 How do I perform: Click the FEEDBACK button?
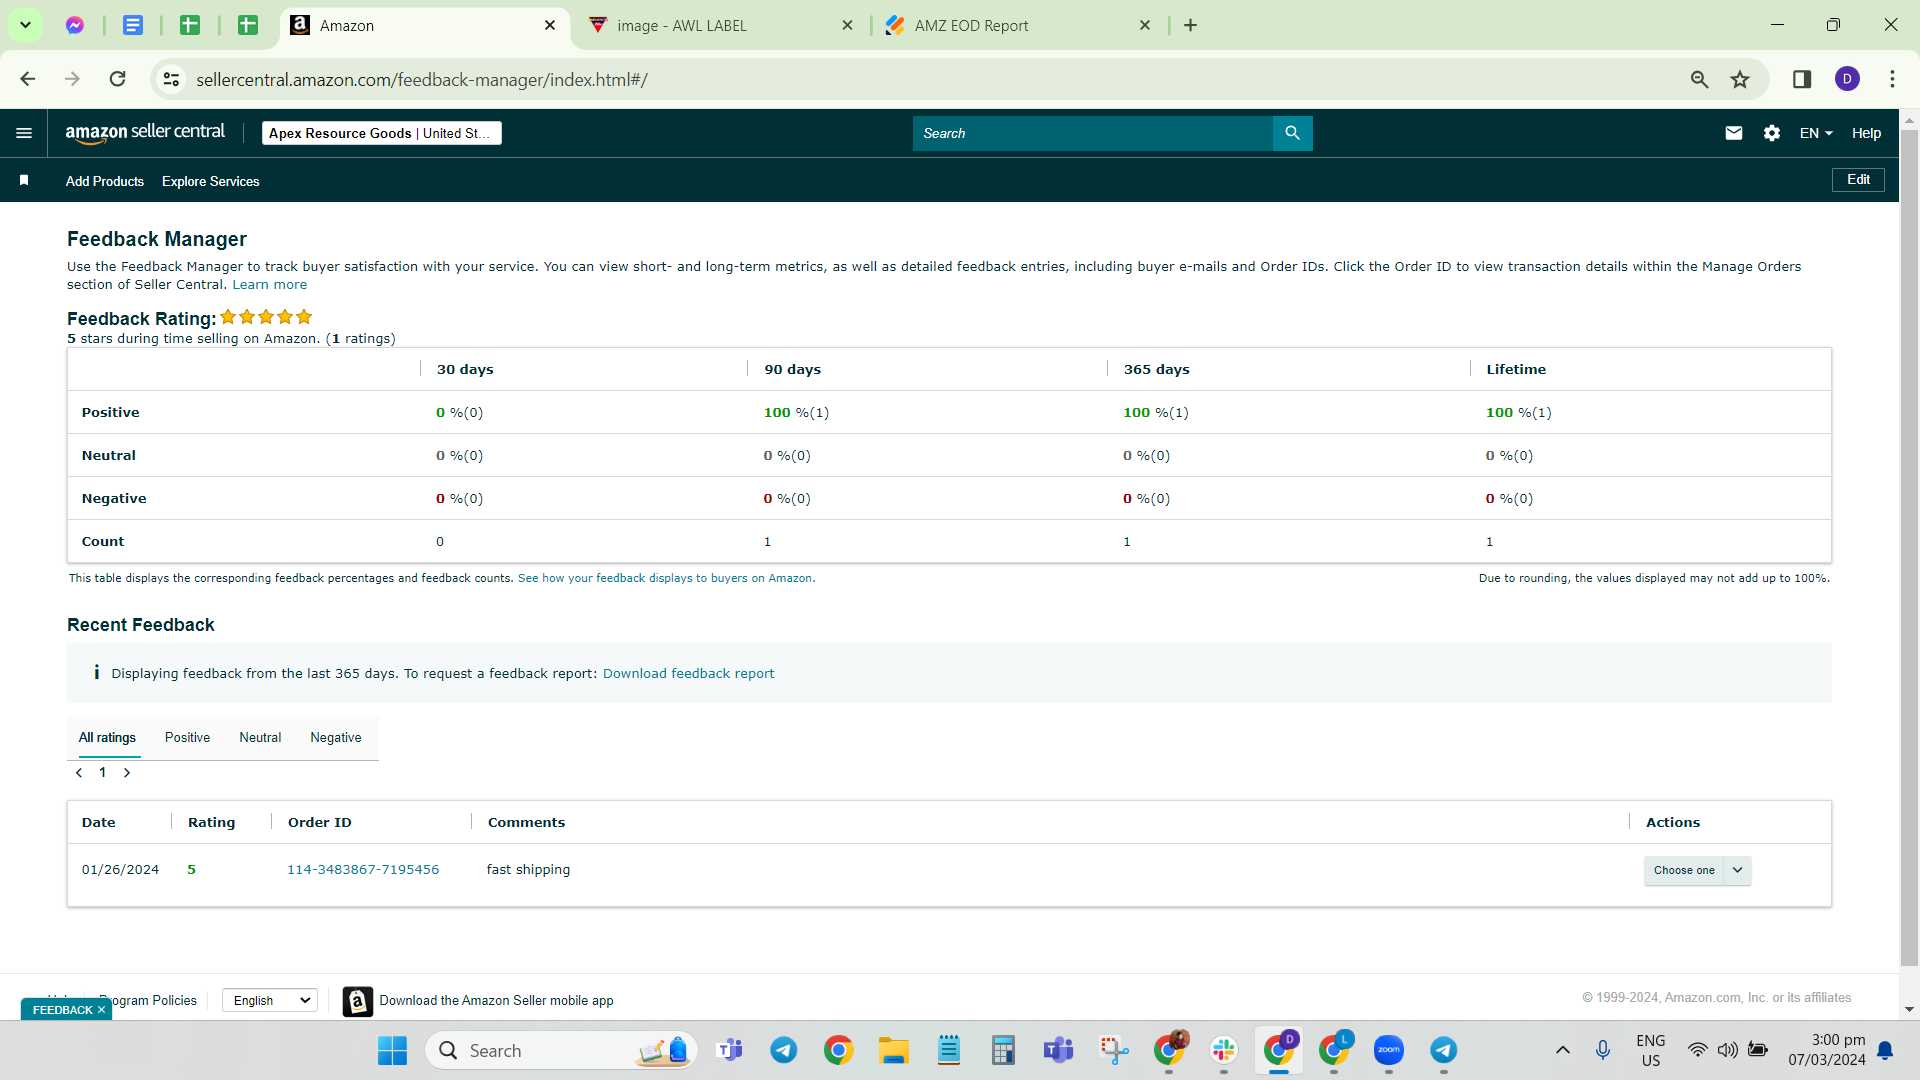pos(62,1010)
